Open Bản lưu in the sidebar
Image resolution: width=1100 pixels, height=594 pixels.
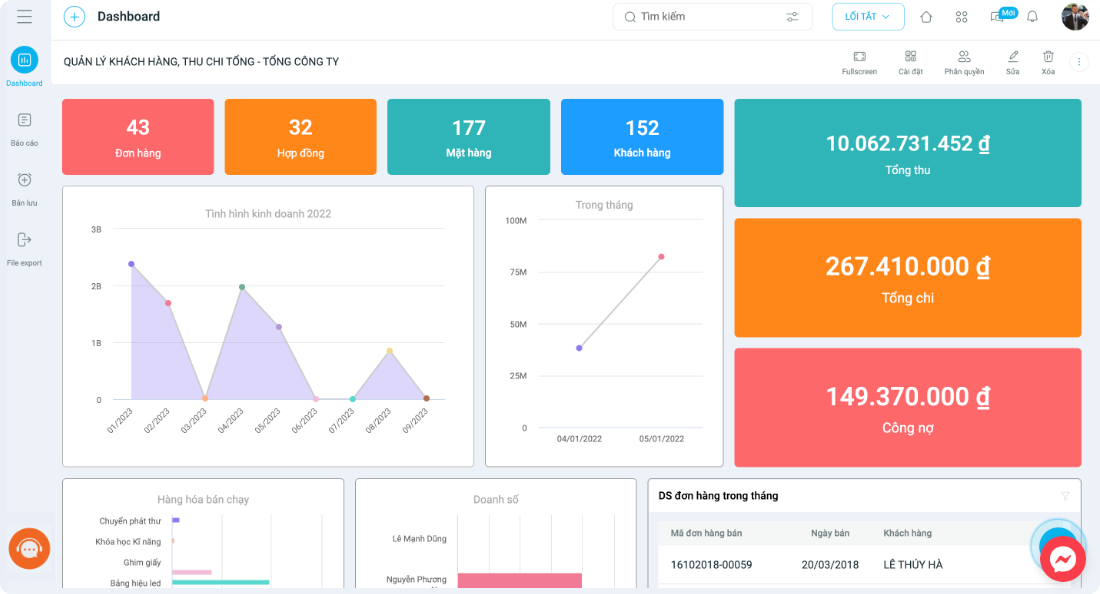click(x=25, y=189)
